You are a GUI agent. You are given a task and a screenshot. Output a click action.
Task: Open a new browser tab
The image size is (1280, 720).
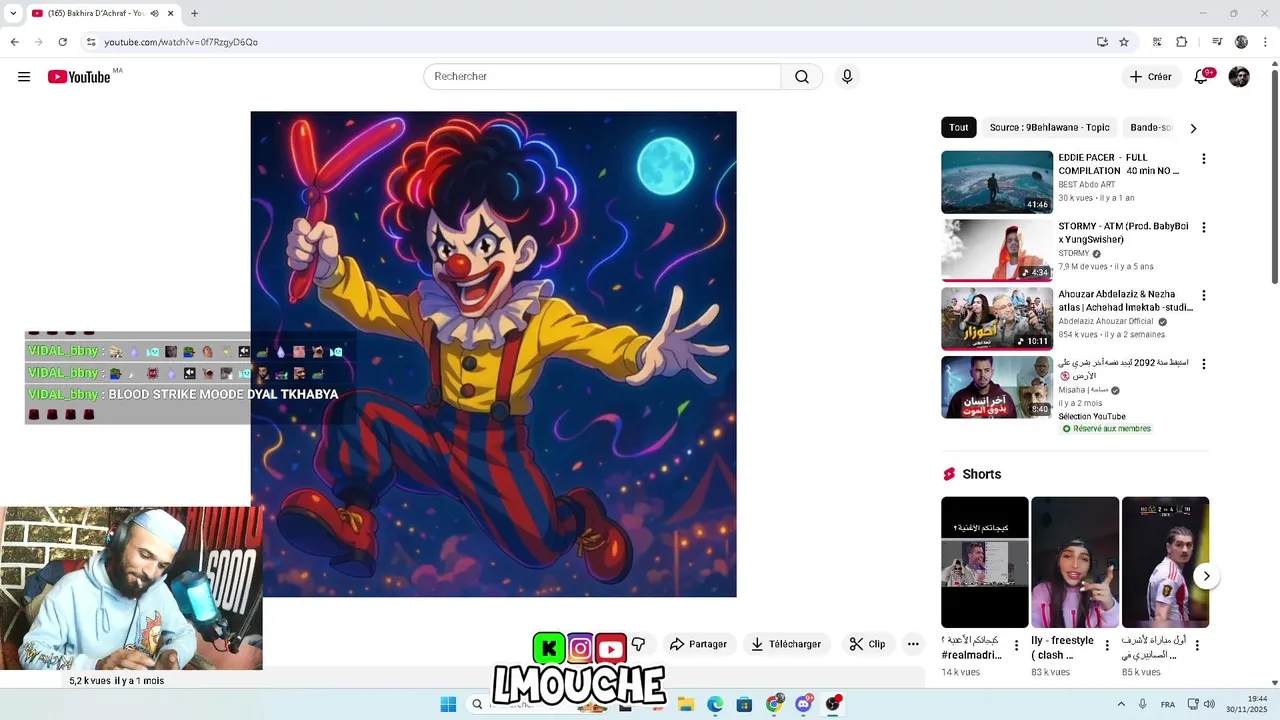click(194, 13)
